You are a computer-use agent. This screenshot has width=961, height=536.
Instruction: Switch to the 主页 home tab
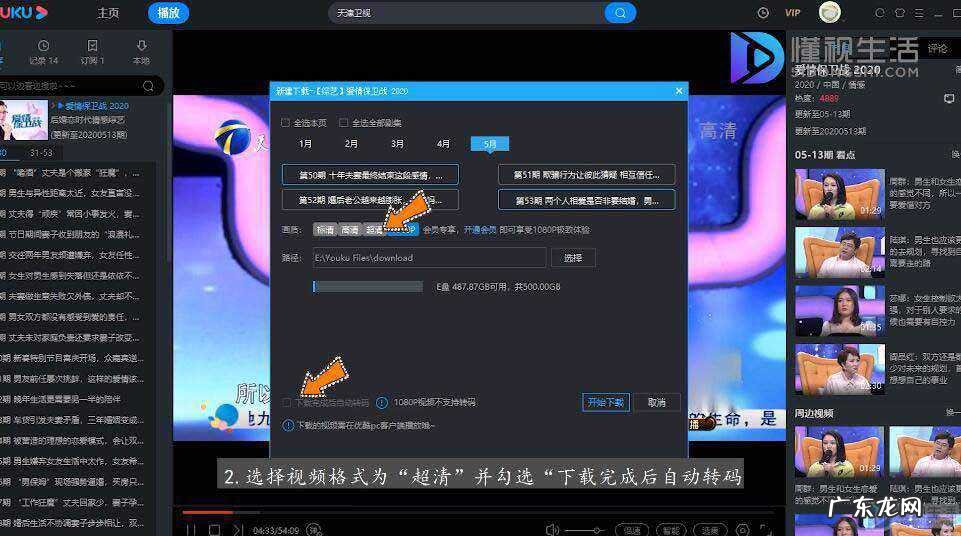click(108, 13)
